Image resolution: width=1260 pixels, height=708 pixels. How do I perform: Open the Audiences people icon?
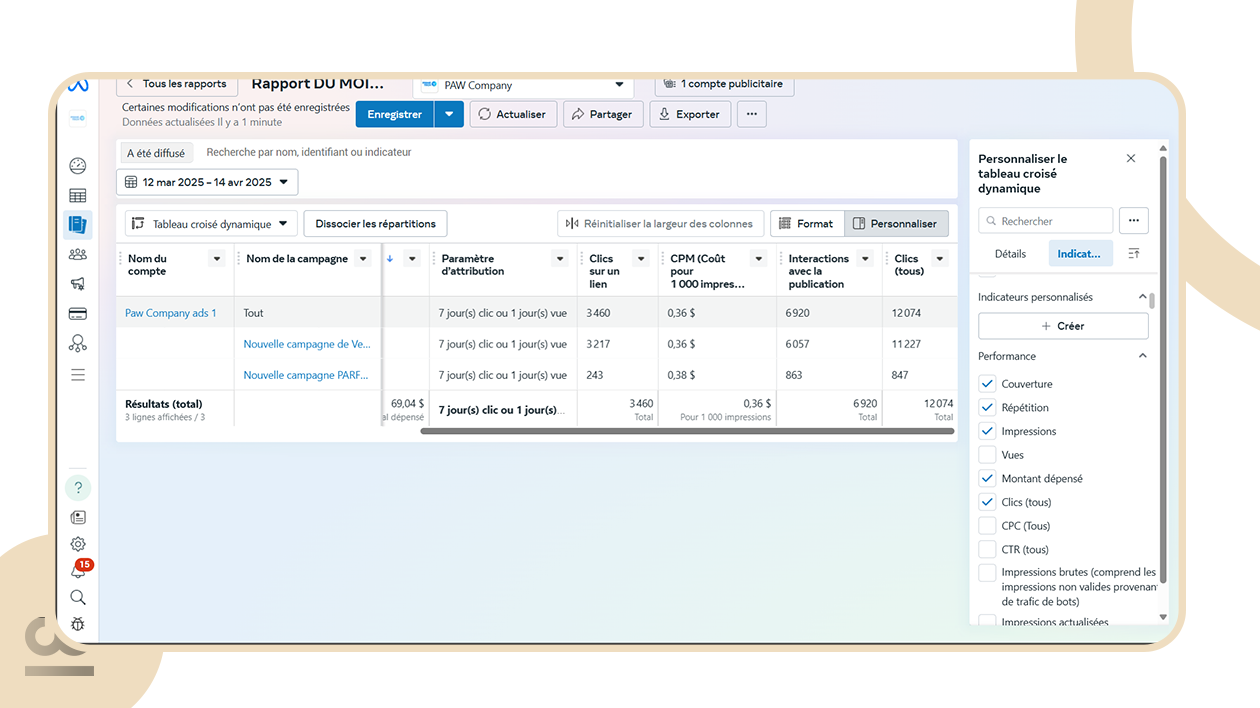[78, 254]
